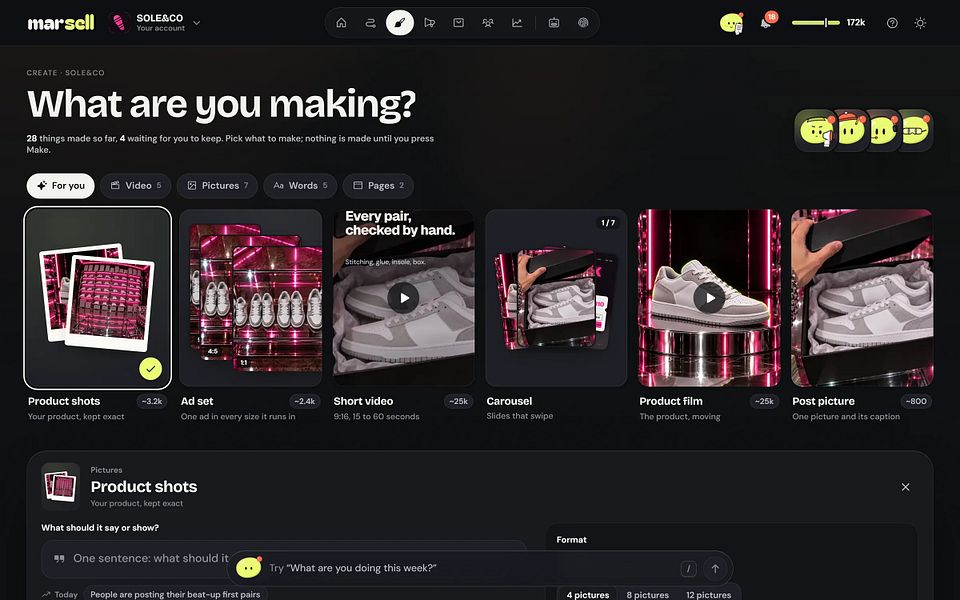Screen dimensions: 960x600
Task: Click the 'Try What are you doing' assistant field
Action: click(471, 568)
